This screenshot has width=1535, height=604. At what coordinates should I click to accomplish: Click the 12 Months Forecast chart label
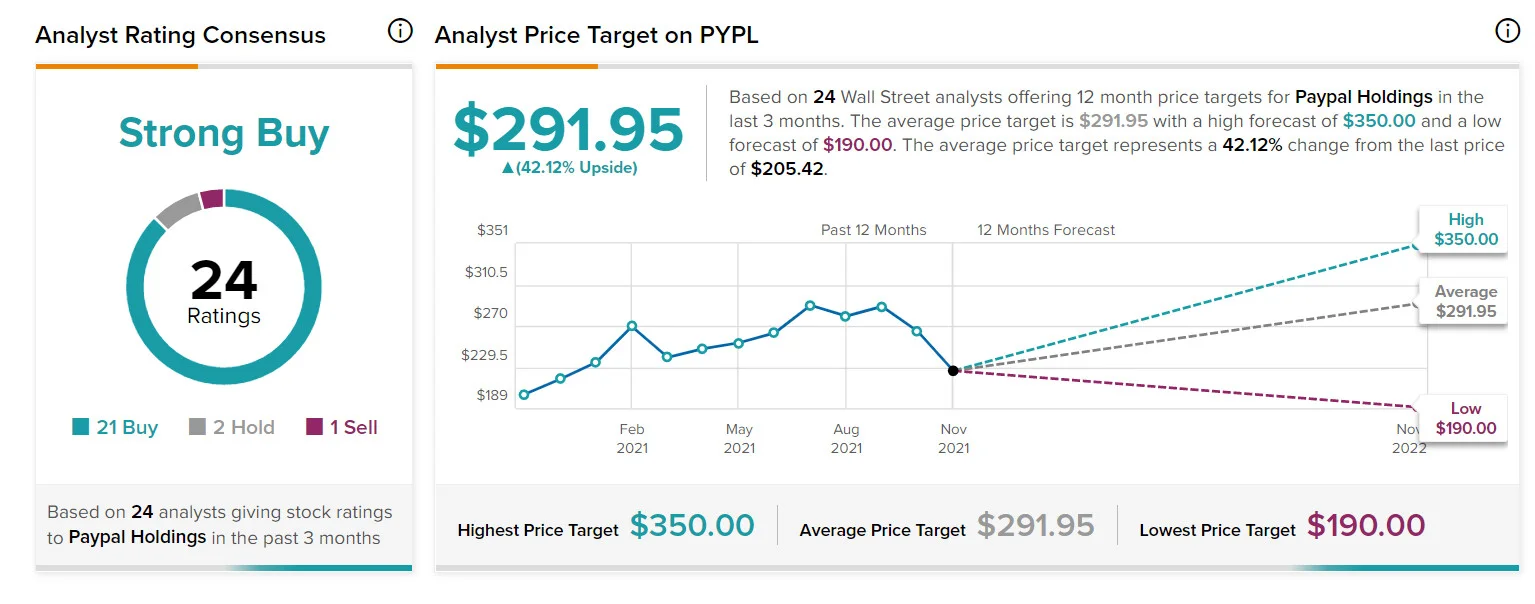[1046, 230]
